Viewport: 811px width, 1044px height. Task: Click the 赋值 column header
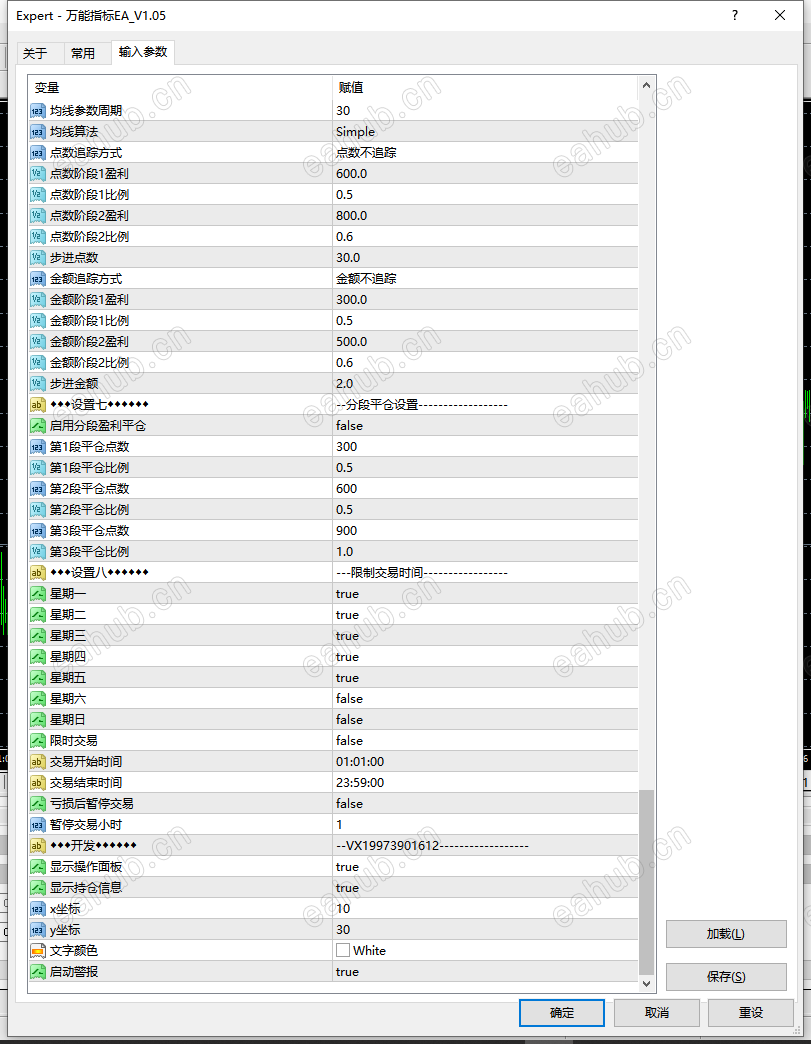point(485,88)
